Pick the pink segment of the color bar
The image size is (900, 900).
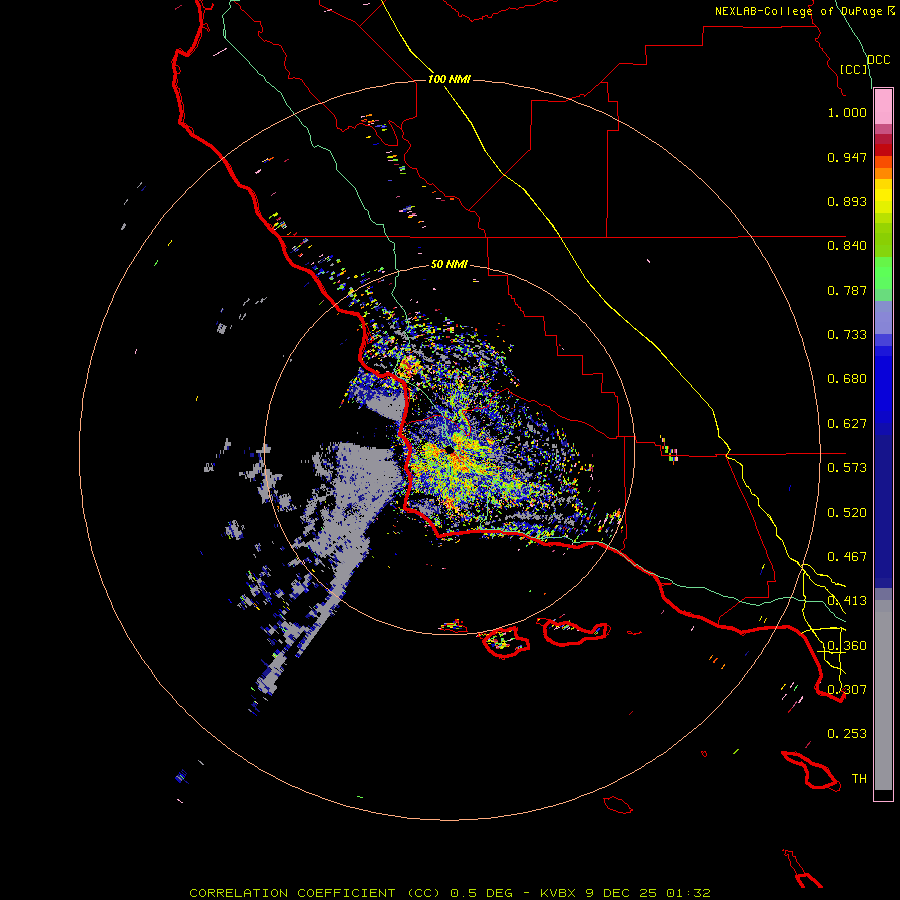(883, 107)
